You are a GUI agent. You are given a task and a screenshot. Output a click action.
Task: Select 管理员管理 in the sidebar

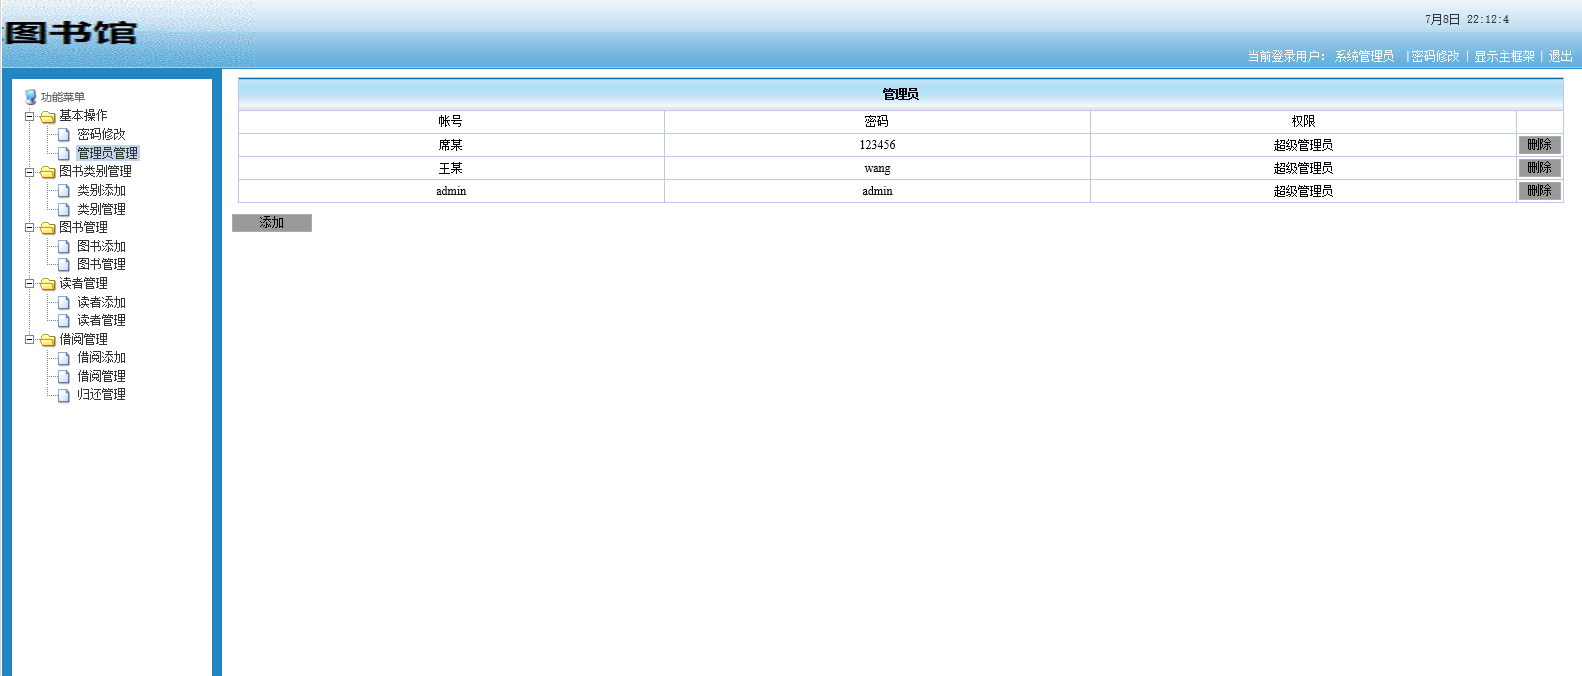pos(107,153)
